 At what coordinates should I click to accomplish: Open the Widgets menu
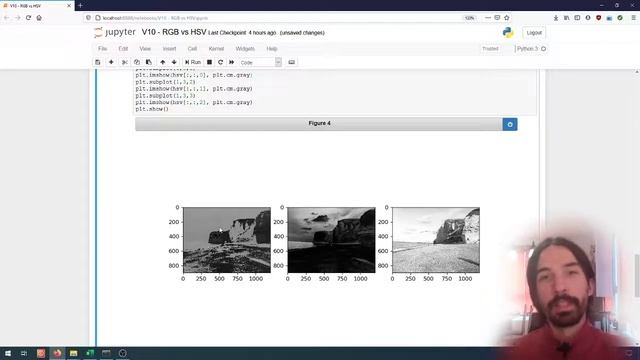[x=245, y=49]
